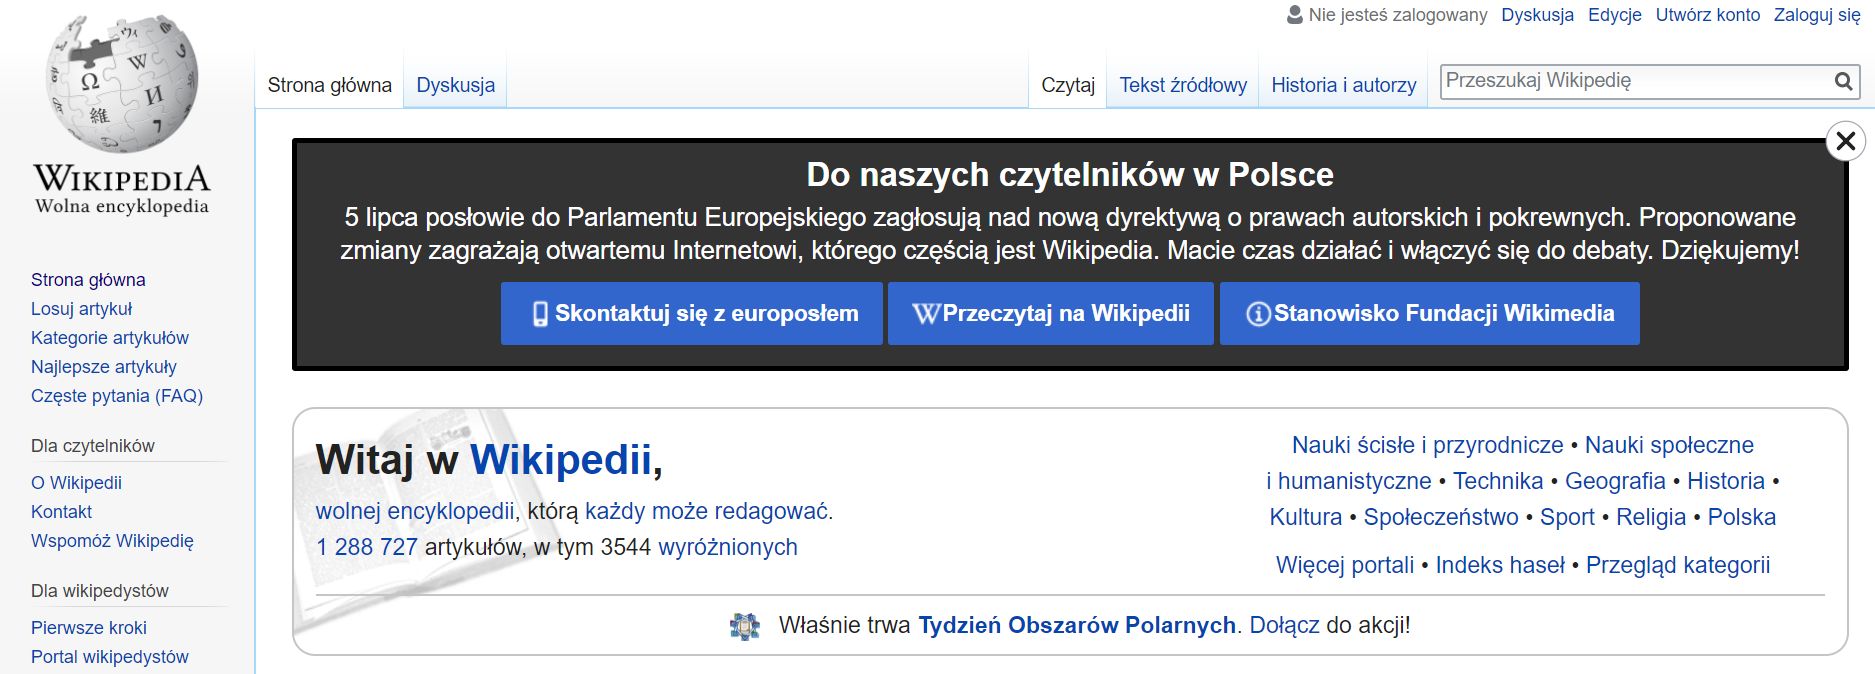Open 'Częste pytania (FAQ)' link
This screenshot has height=674, width=1875.
(x=117, y=396)
